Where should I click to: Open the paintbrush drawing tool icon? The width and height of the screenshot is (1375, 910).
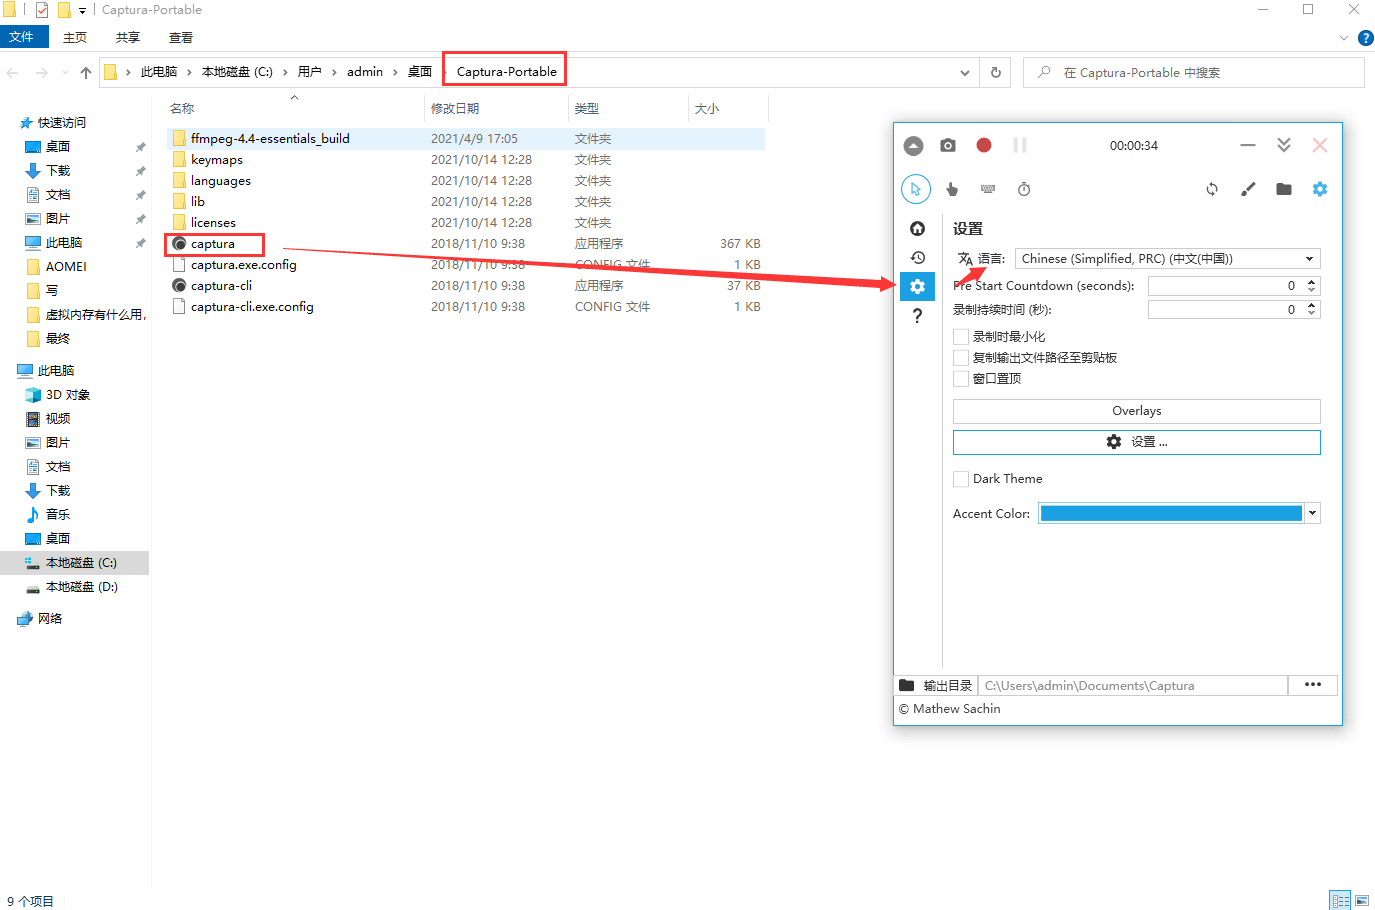pyautogui.click(x=1248, y=189)
